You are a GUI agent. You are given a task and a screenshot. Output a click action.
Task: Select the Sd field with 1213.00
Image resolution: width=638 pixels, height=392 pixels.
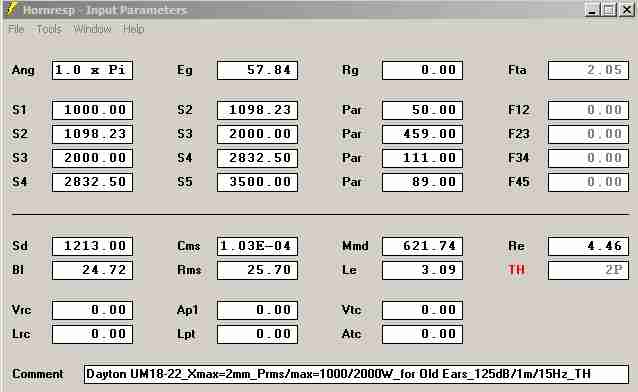(92, 246)
